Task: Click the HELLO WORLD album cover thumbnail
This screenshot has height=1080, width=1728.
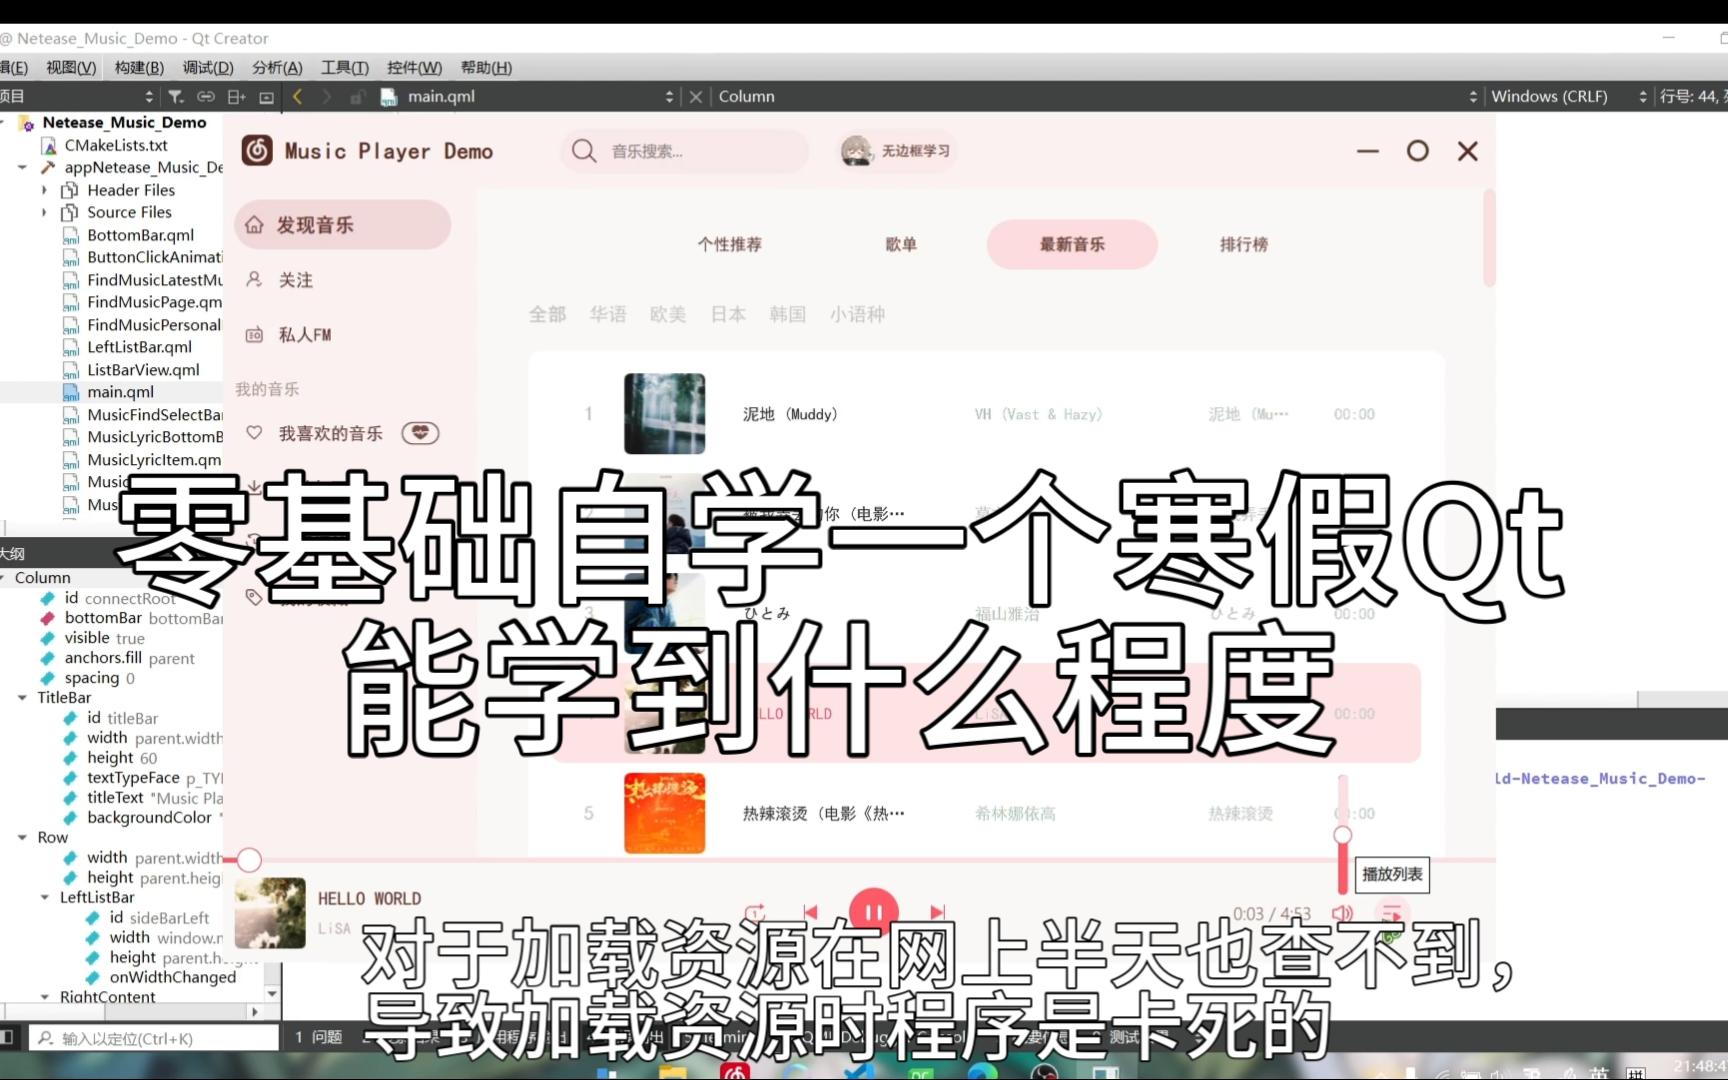Action: (270, 913)
